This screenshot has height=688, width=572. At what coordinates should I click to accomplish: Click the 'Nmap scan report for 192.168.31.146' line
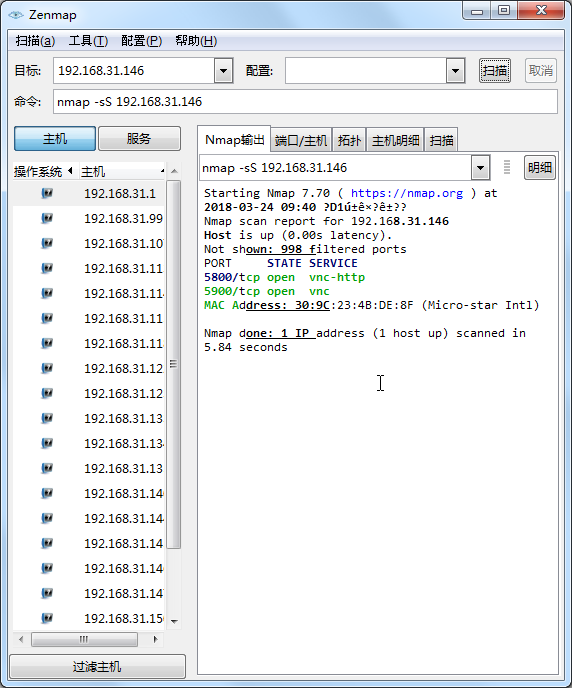[326, 221]
